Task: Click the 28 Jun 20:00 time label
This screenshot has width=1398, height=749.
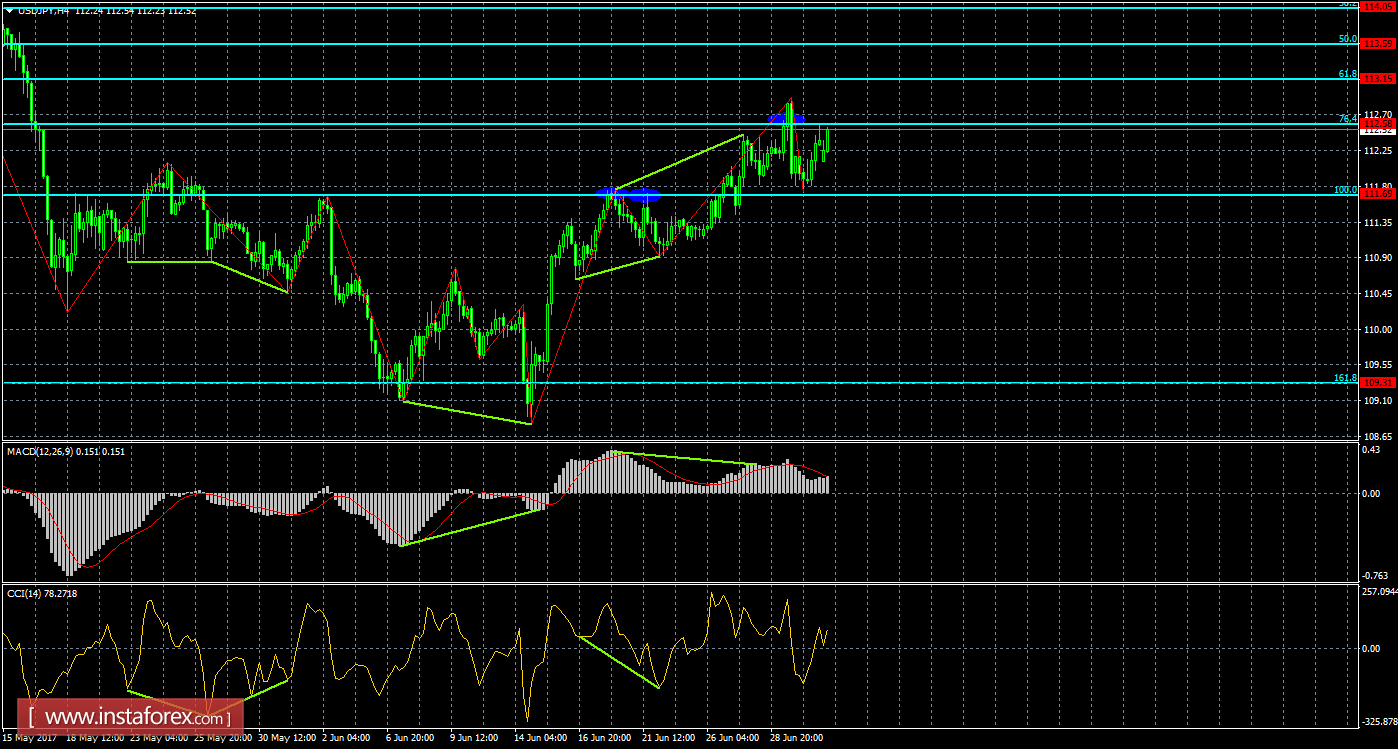Action: click(798, 739)
